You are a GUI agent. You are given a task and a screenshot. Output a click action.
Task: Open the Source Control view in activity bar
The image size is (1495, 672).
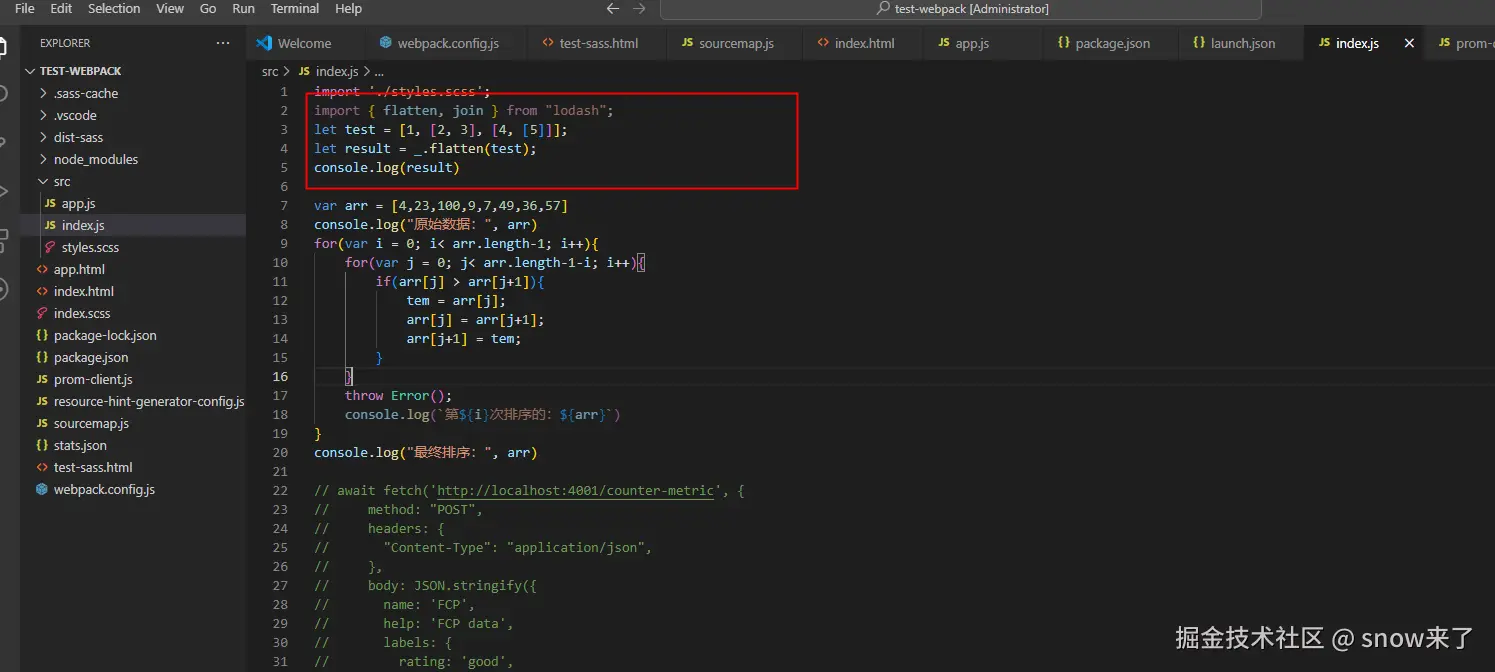3,142
